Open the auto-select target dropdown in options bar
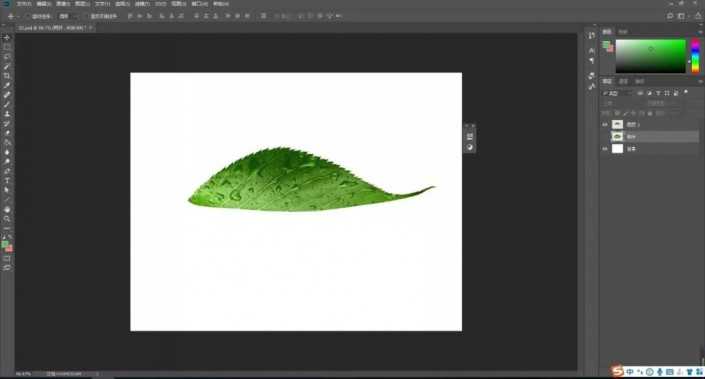This screenshot has height=379, width=705. pyautogui.click(x=68, y=16)
